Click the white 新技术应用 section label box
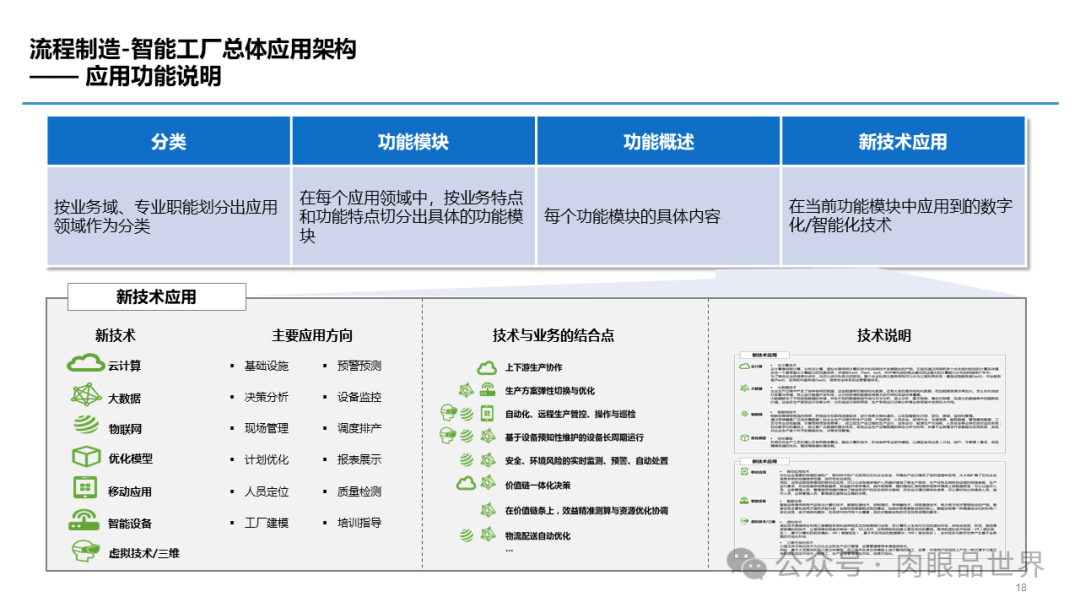The image size is (1080, 608). [156, 297]
